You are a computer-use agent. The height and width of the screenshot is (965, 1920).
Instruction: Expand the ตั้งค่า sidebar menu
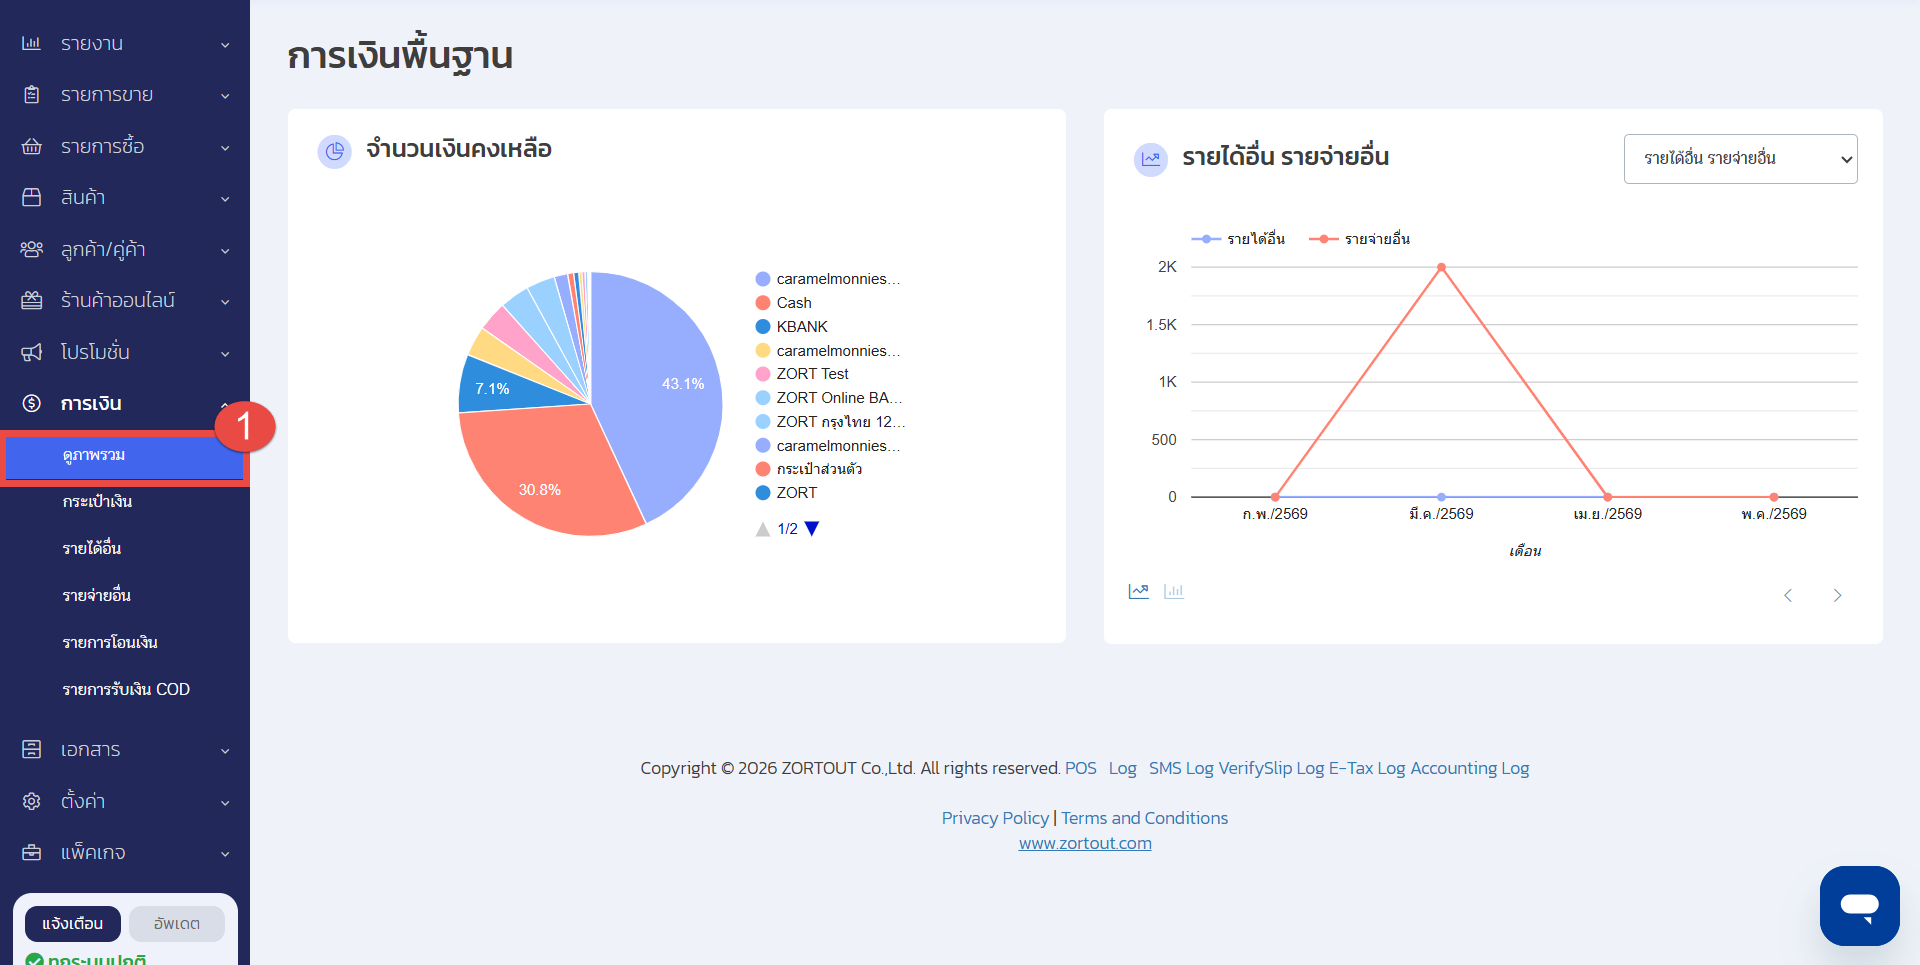pos(125,801)
